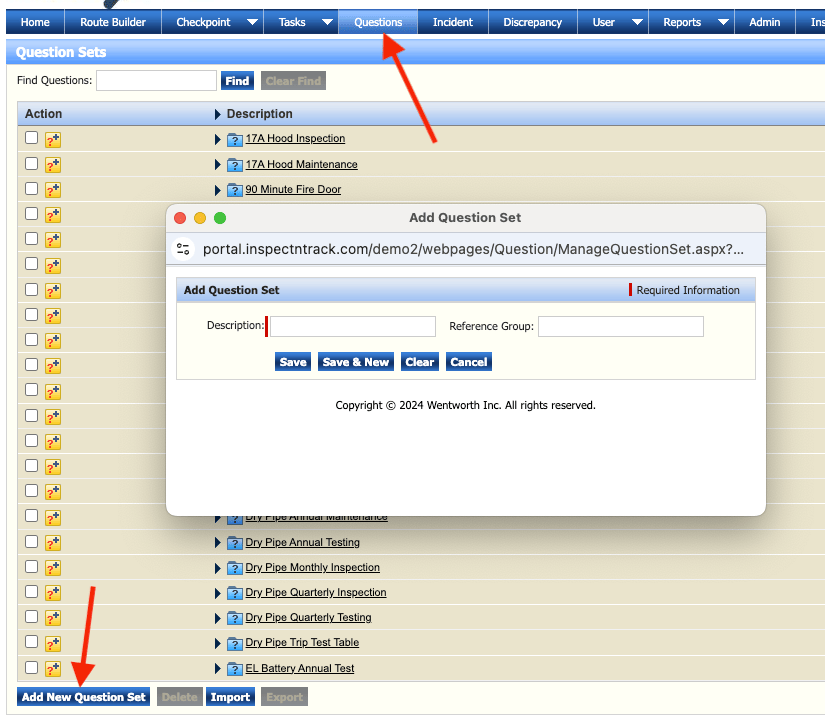825x719 pixels.
Task: Go to the Route Builder tab
Action: (x=113, y=22)
